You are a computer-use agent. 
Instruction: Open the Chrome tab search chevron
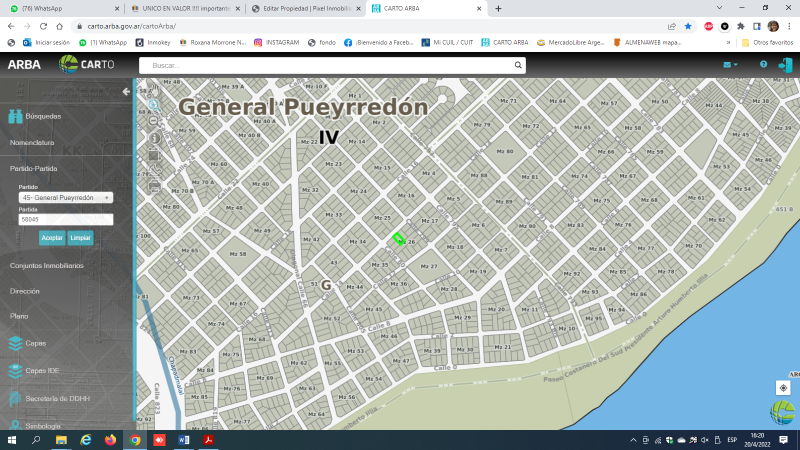719,8
